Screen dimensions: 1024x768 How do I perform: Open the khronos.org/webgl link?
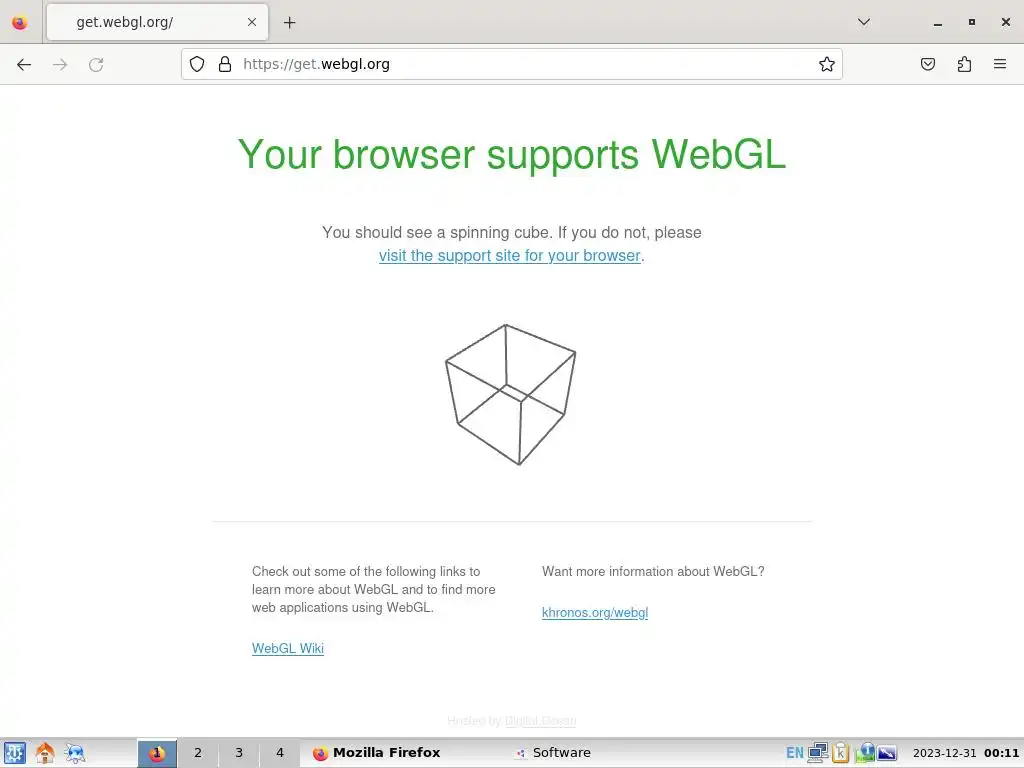click(x=595, y=613)
